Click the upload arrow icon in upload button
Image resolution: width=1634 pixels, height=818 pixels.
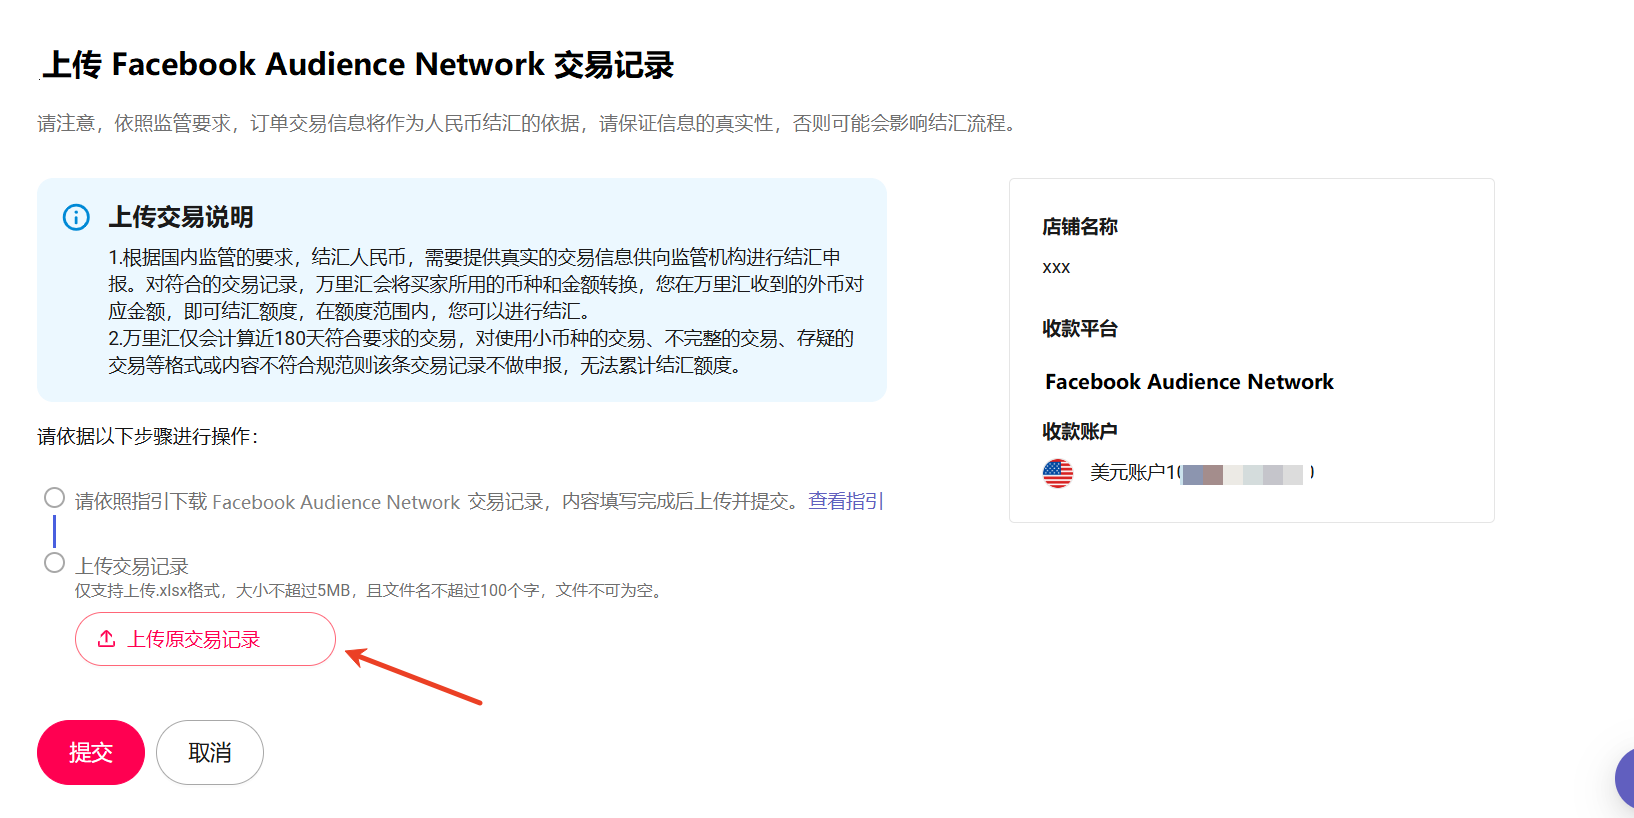(106, 639)
